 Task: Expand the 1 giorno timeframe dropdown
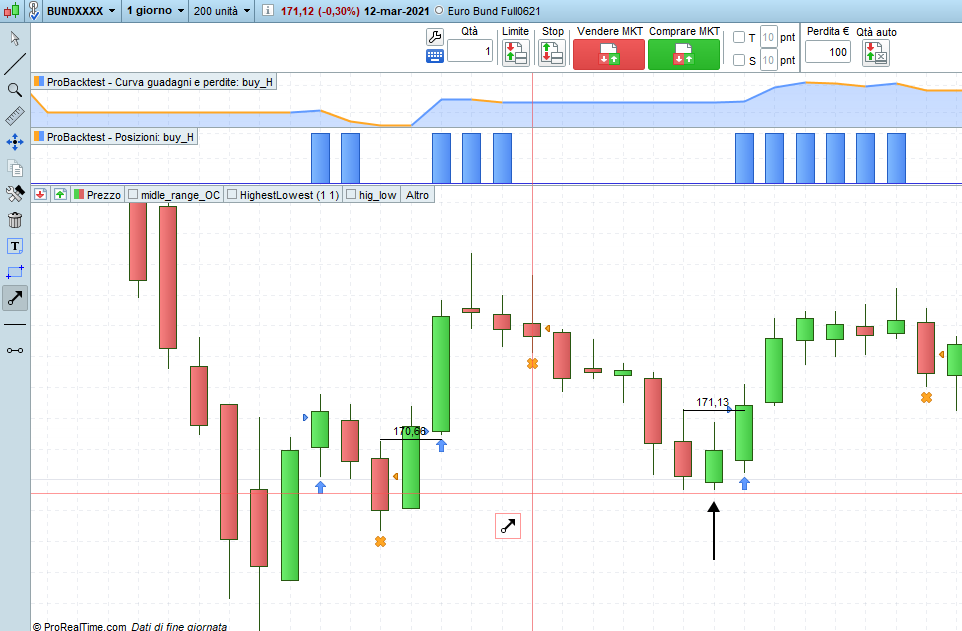coord(155,10)
